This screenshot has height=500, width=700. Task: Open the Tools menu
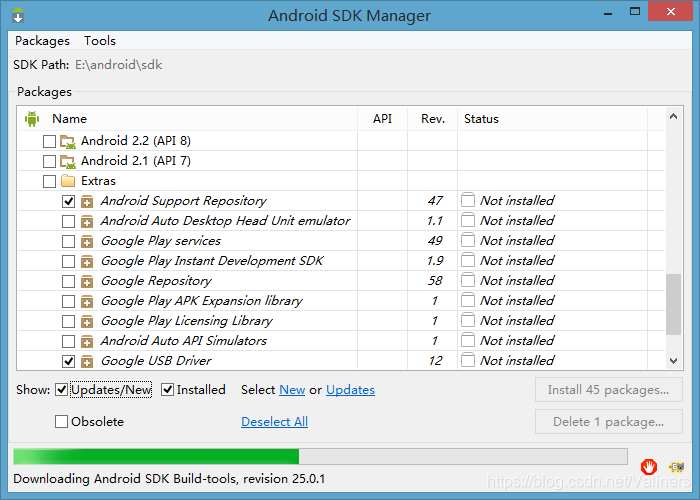tap(100, 41)
